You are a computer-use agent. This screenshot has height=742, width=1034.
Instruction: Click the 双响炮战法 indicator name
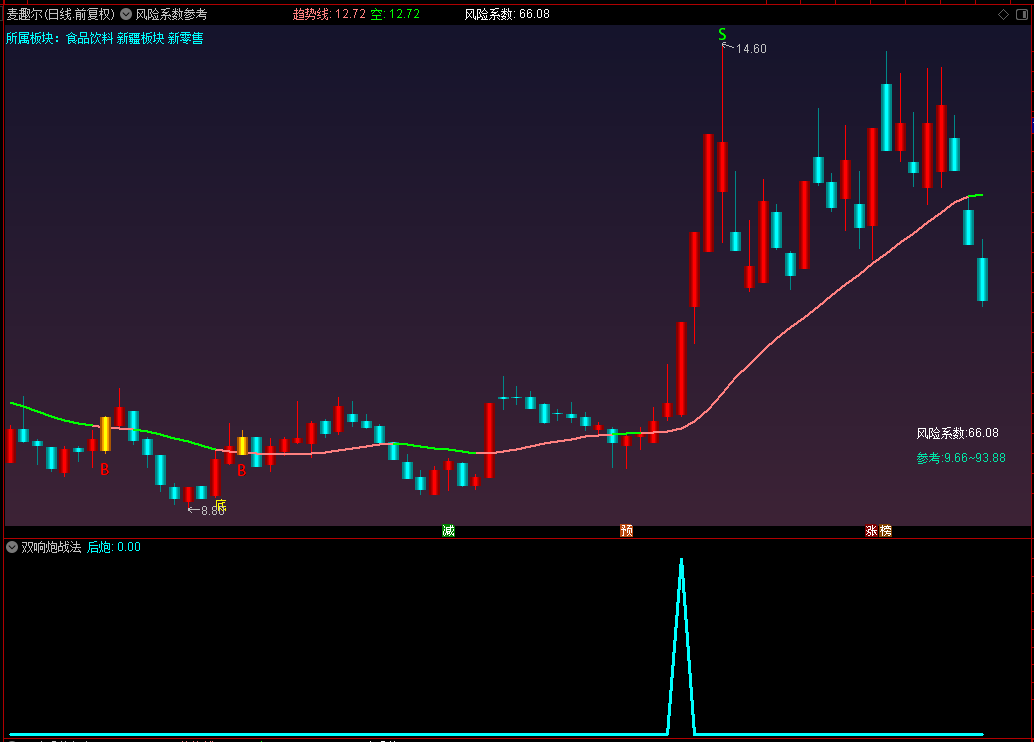tap(51, 547)
